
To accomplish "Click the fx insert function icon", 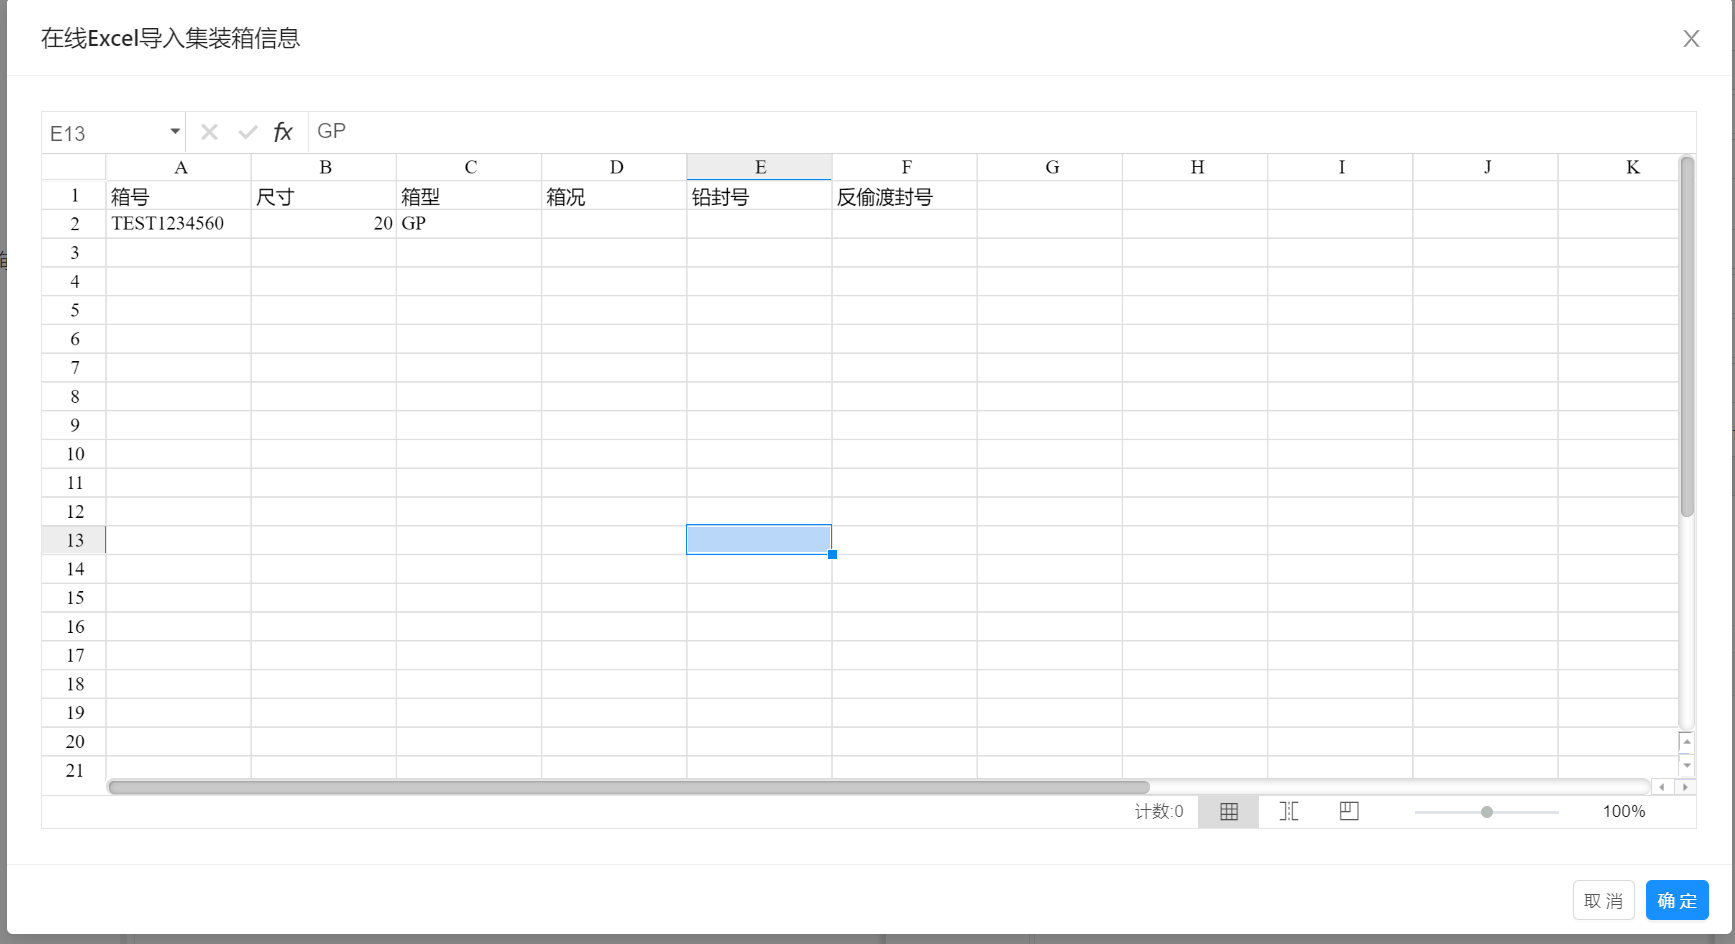I will point(283,132).
